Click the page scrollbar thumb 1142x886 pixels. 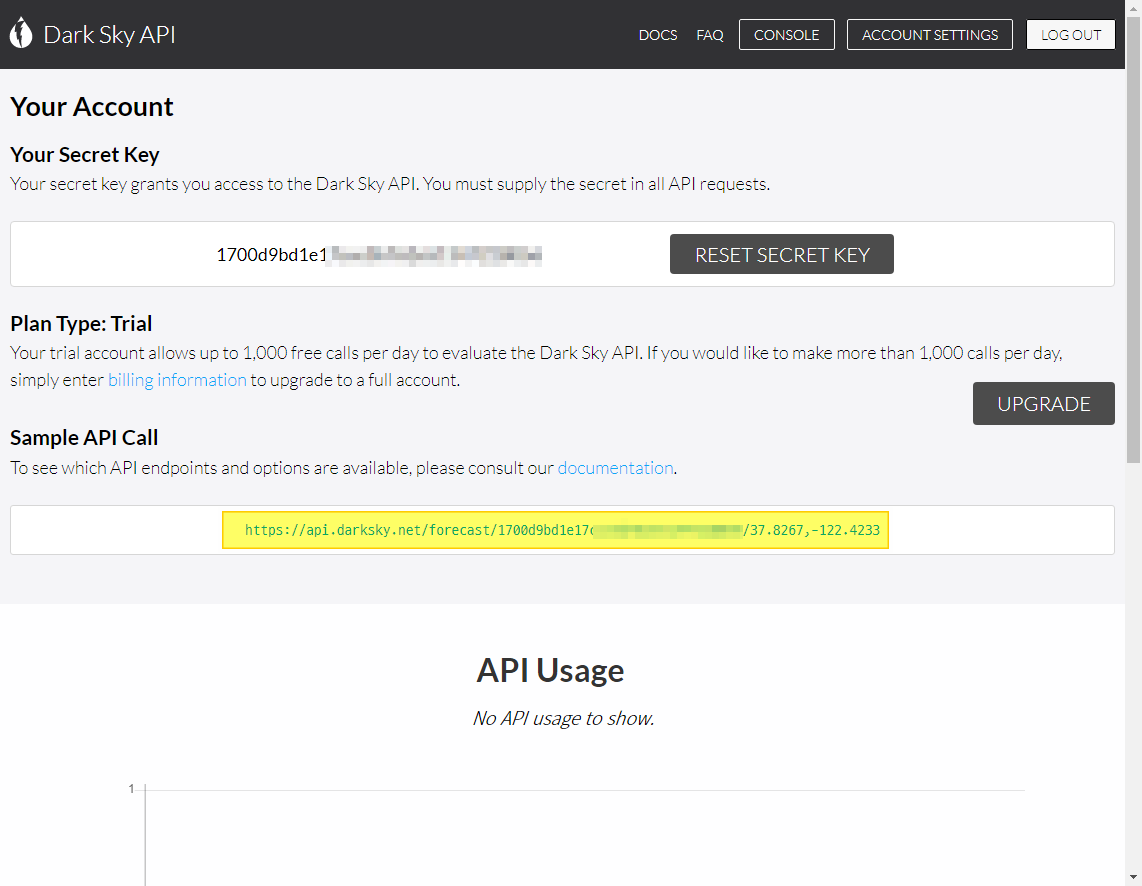(x=1133, y=240)
